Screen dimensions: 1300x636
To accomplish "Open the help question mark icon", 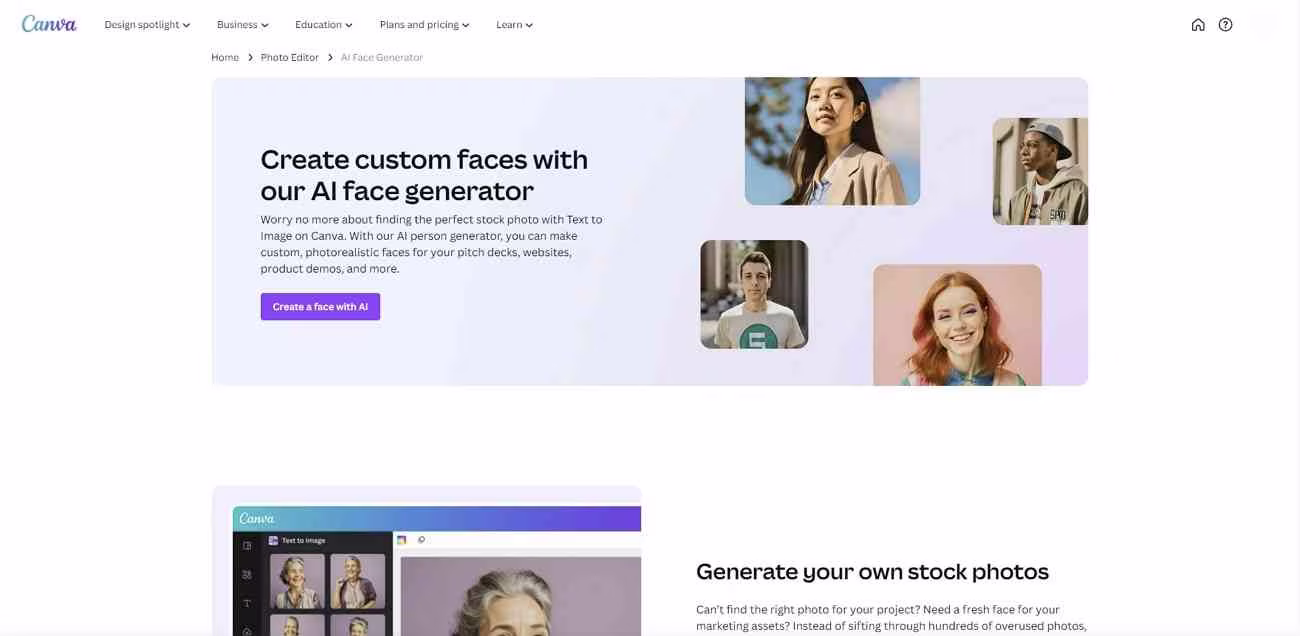I will pyautogui.click(x=1225, y=25).
